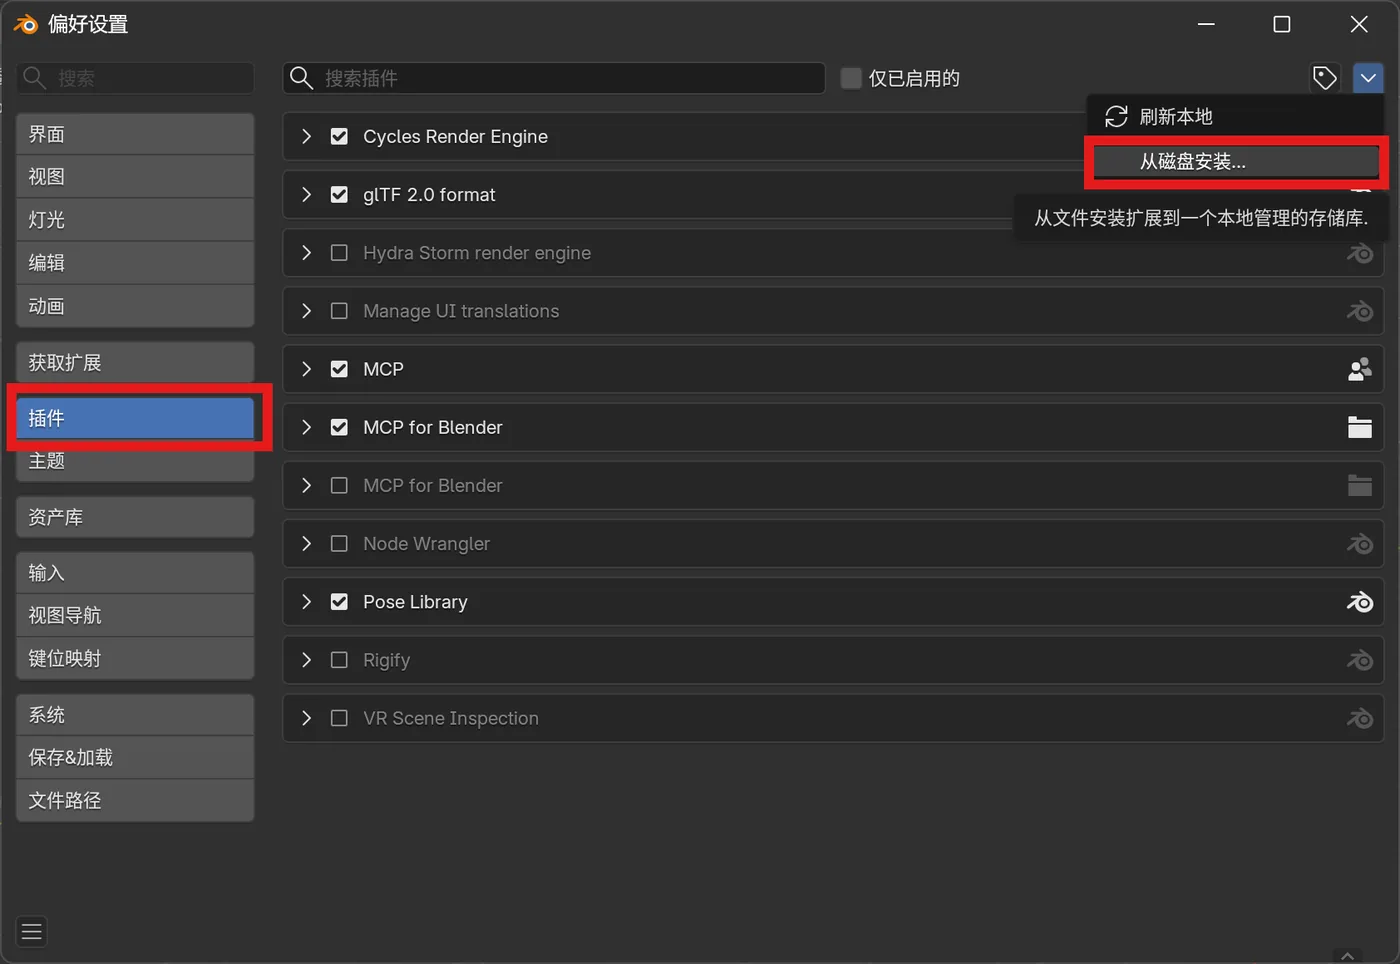The image size is (1400, 964).
Task: Uncheck the MCP add-on checkbox
Action: [x=339, y=369]
